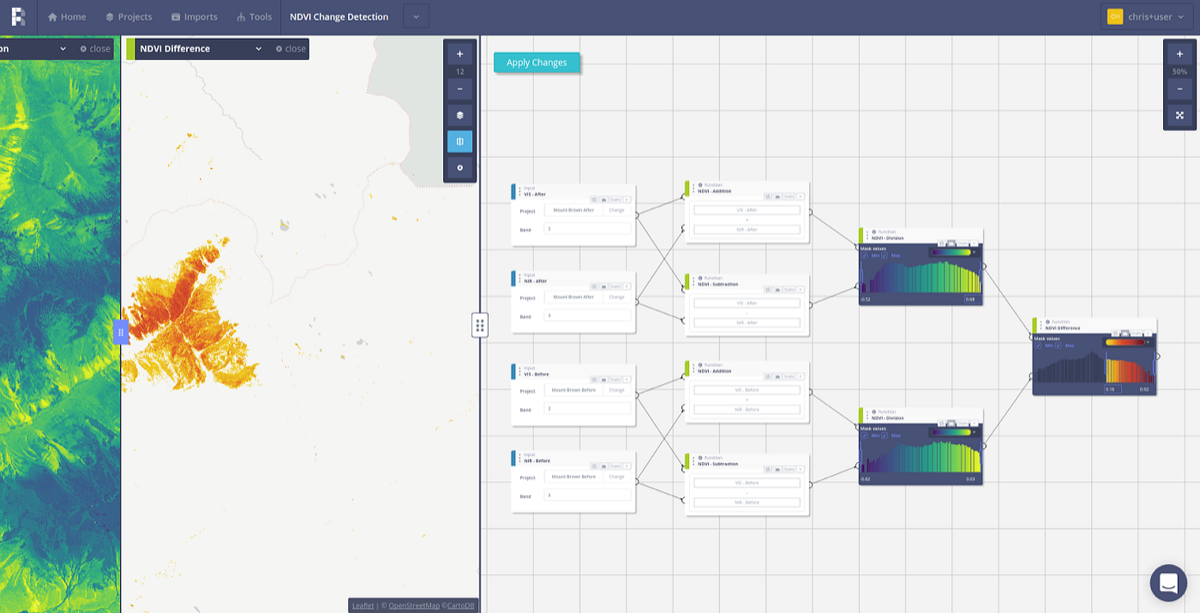
Task: Go to the Projects menu
Action: pyautogui.click(x=129, y=17)
